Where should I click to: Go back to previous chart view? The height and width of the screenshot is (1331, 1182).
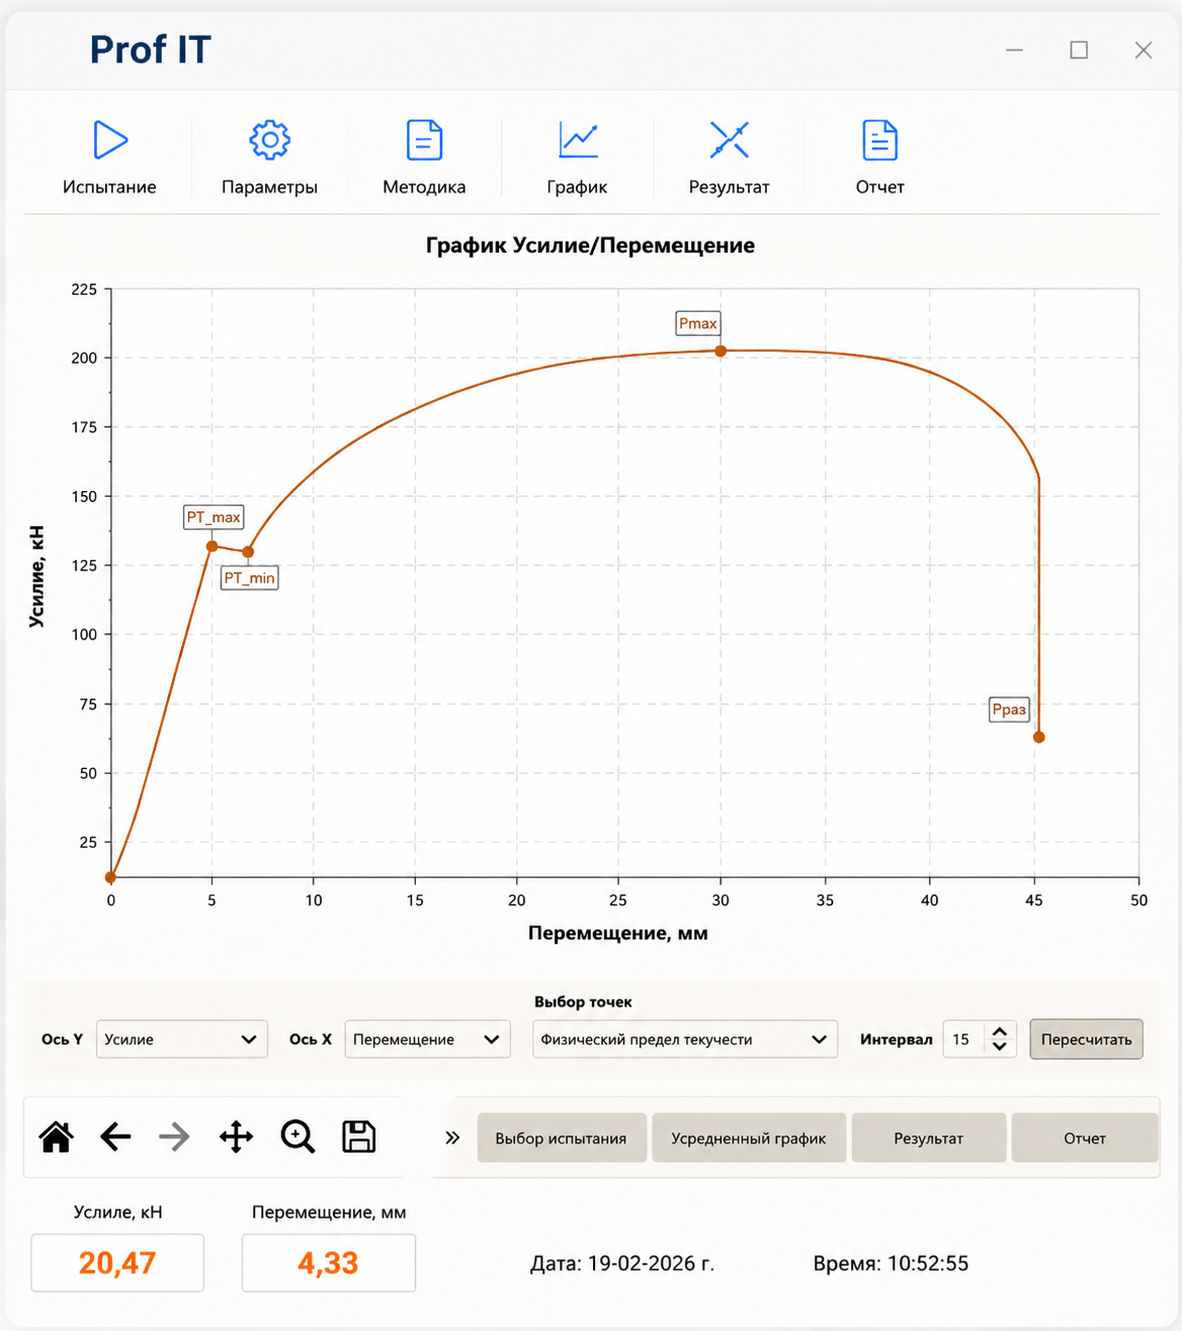click(116, 1137)
